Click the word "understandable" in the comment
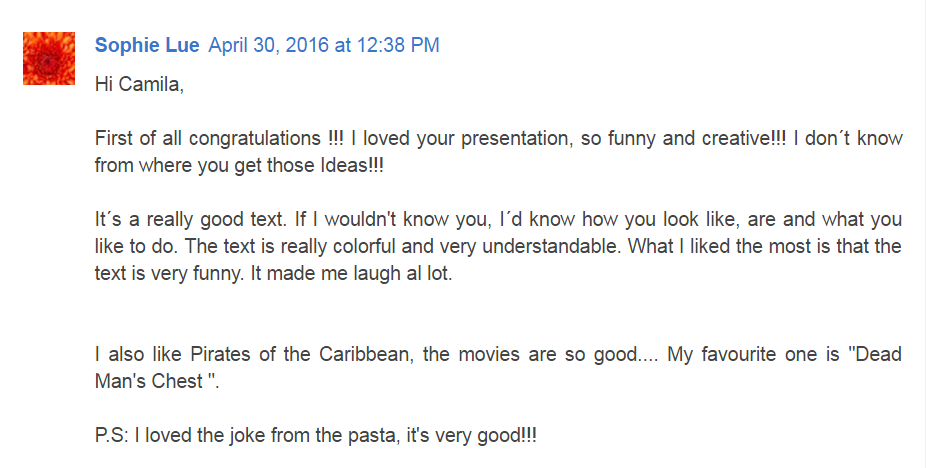The image size is (926, 468). [x=550, y=246]
